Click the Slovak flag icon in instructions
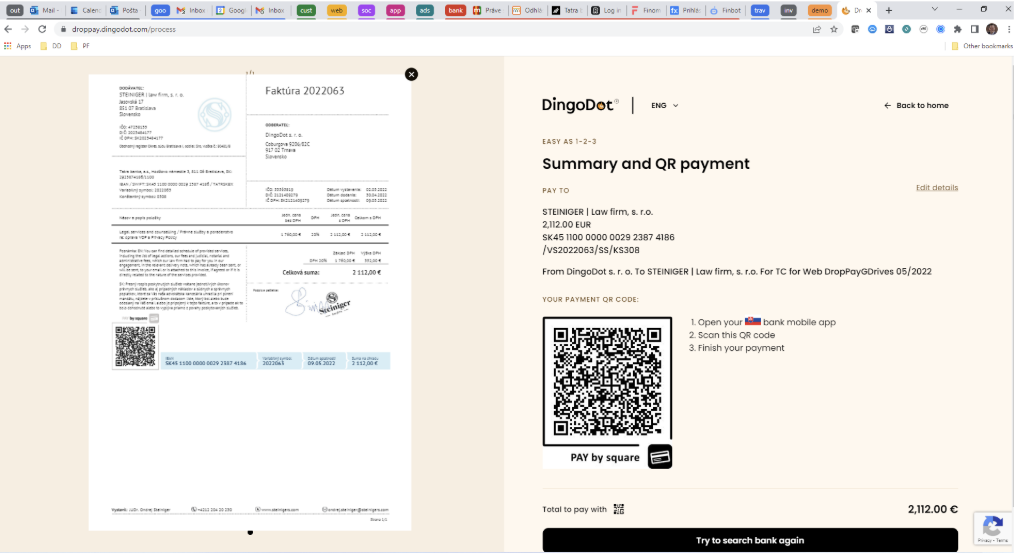 tap(753, 321)
